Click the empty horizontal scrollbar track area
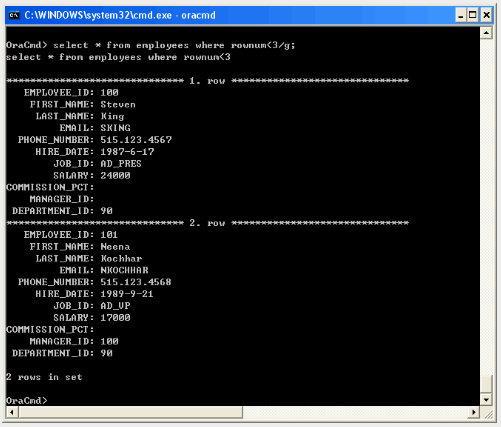This screenshot has width=501, height=427. (x=355, y=412)
